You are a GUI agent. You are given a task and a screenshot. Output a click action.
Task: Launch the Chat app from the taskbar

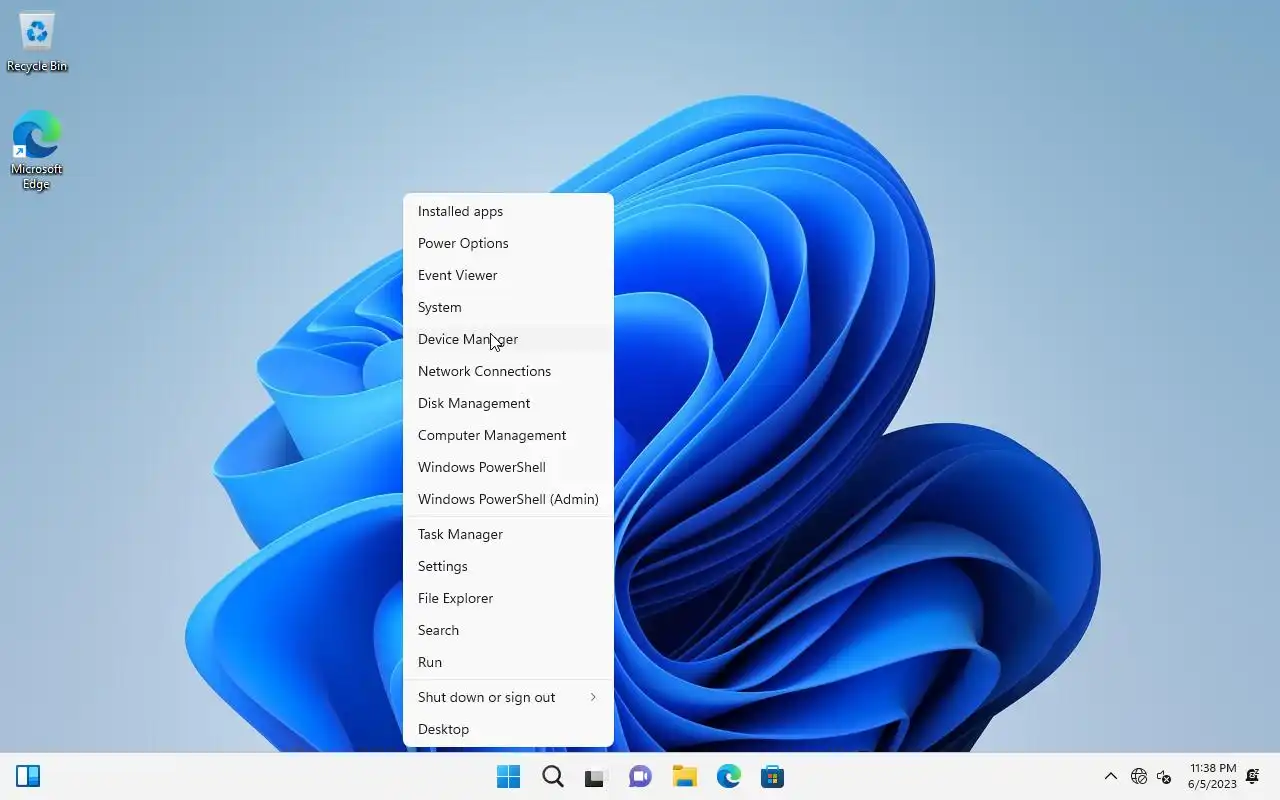click(640, 776)
